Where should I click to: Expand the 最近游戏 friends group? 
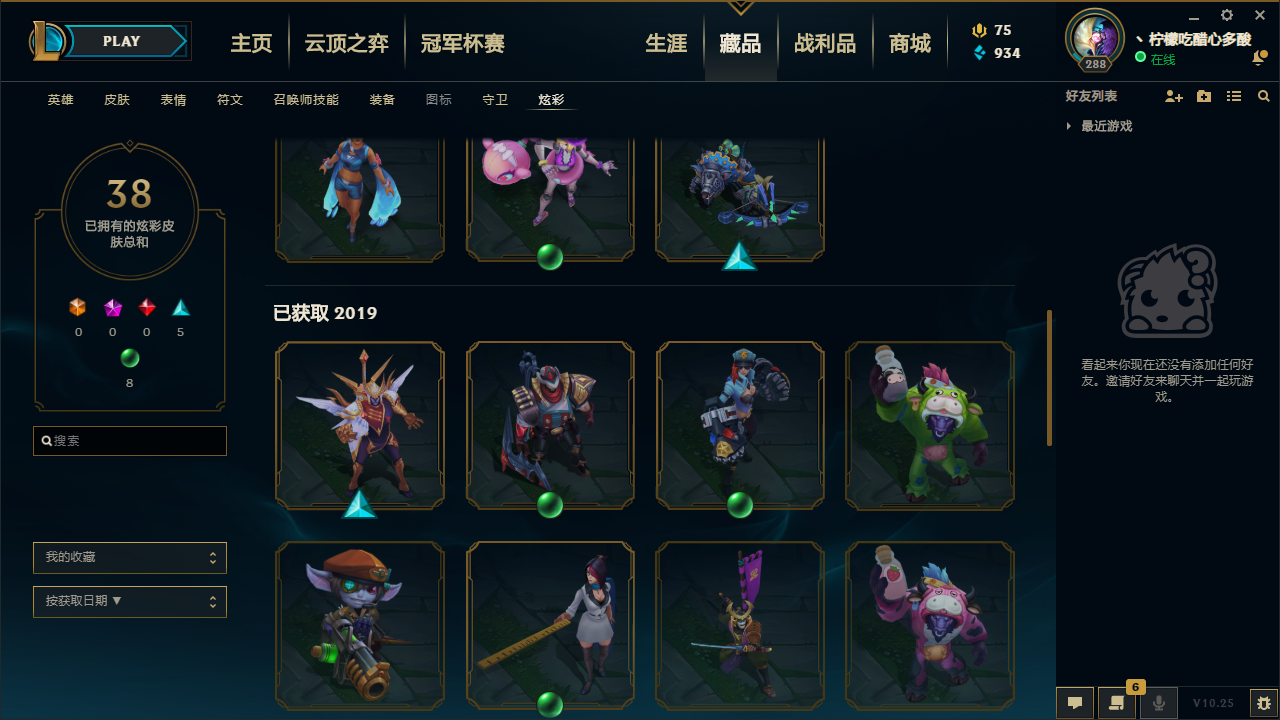pos(1099,126)
